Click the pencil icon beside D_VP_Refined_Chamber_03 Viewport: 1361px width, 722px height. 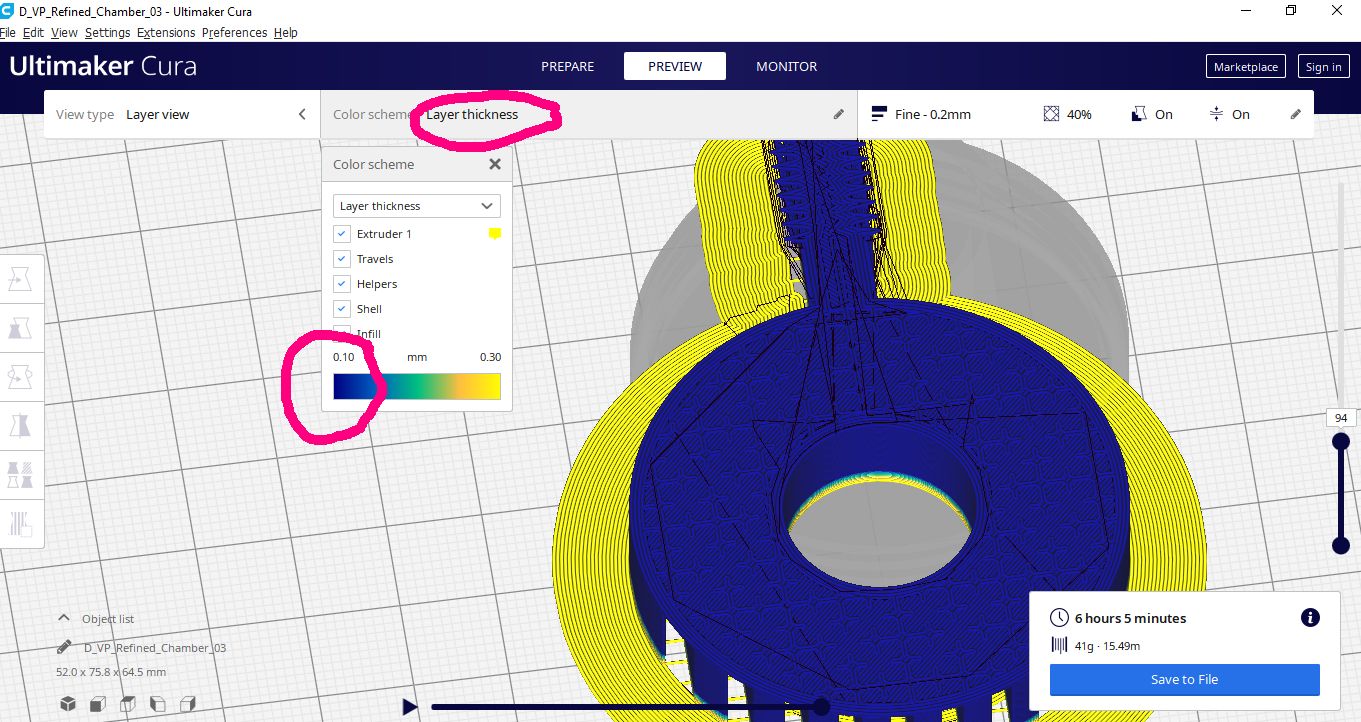65,647
